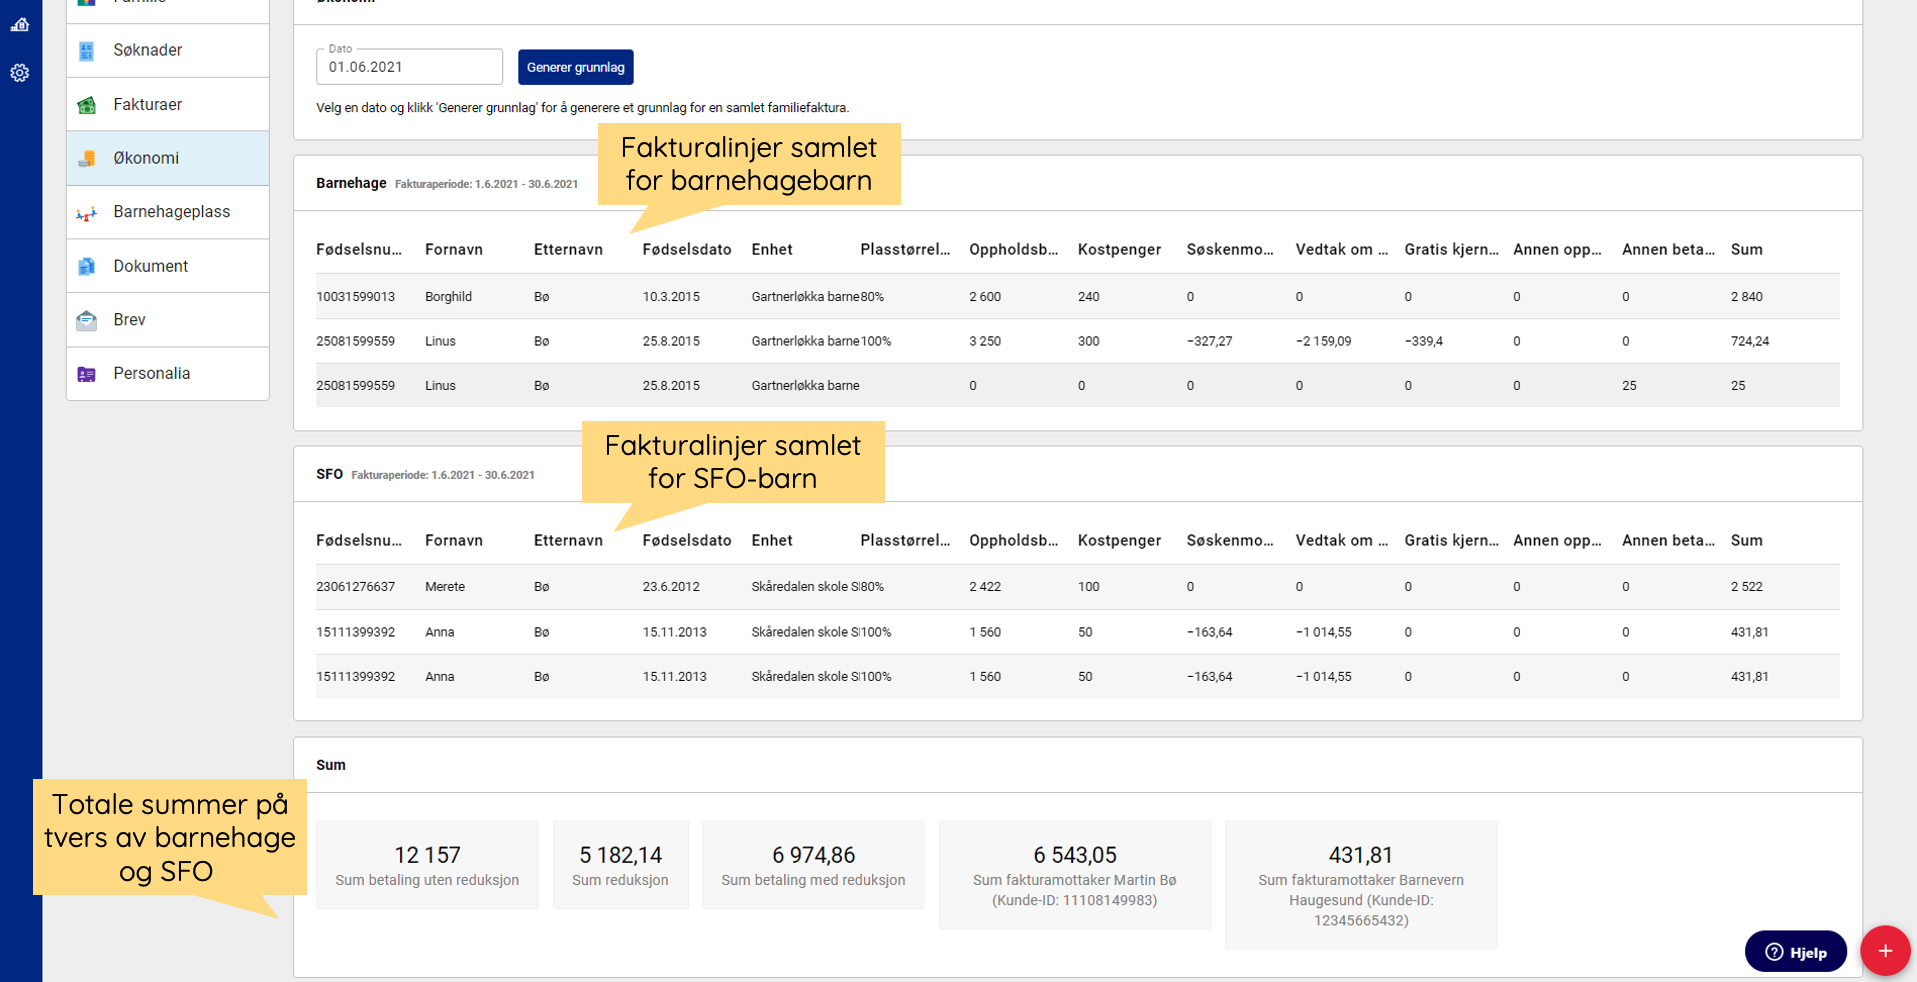The image size is (1917, 982).
Task: Click the Generer grunnlag button
Action: (575, 67)
